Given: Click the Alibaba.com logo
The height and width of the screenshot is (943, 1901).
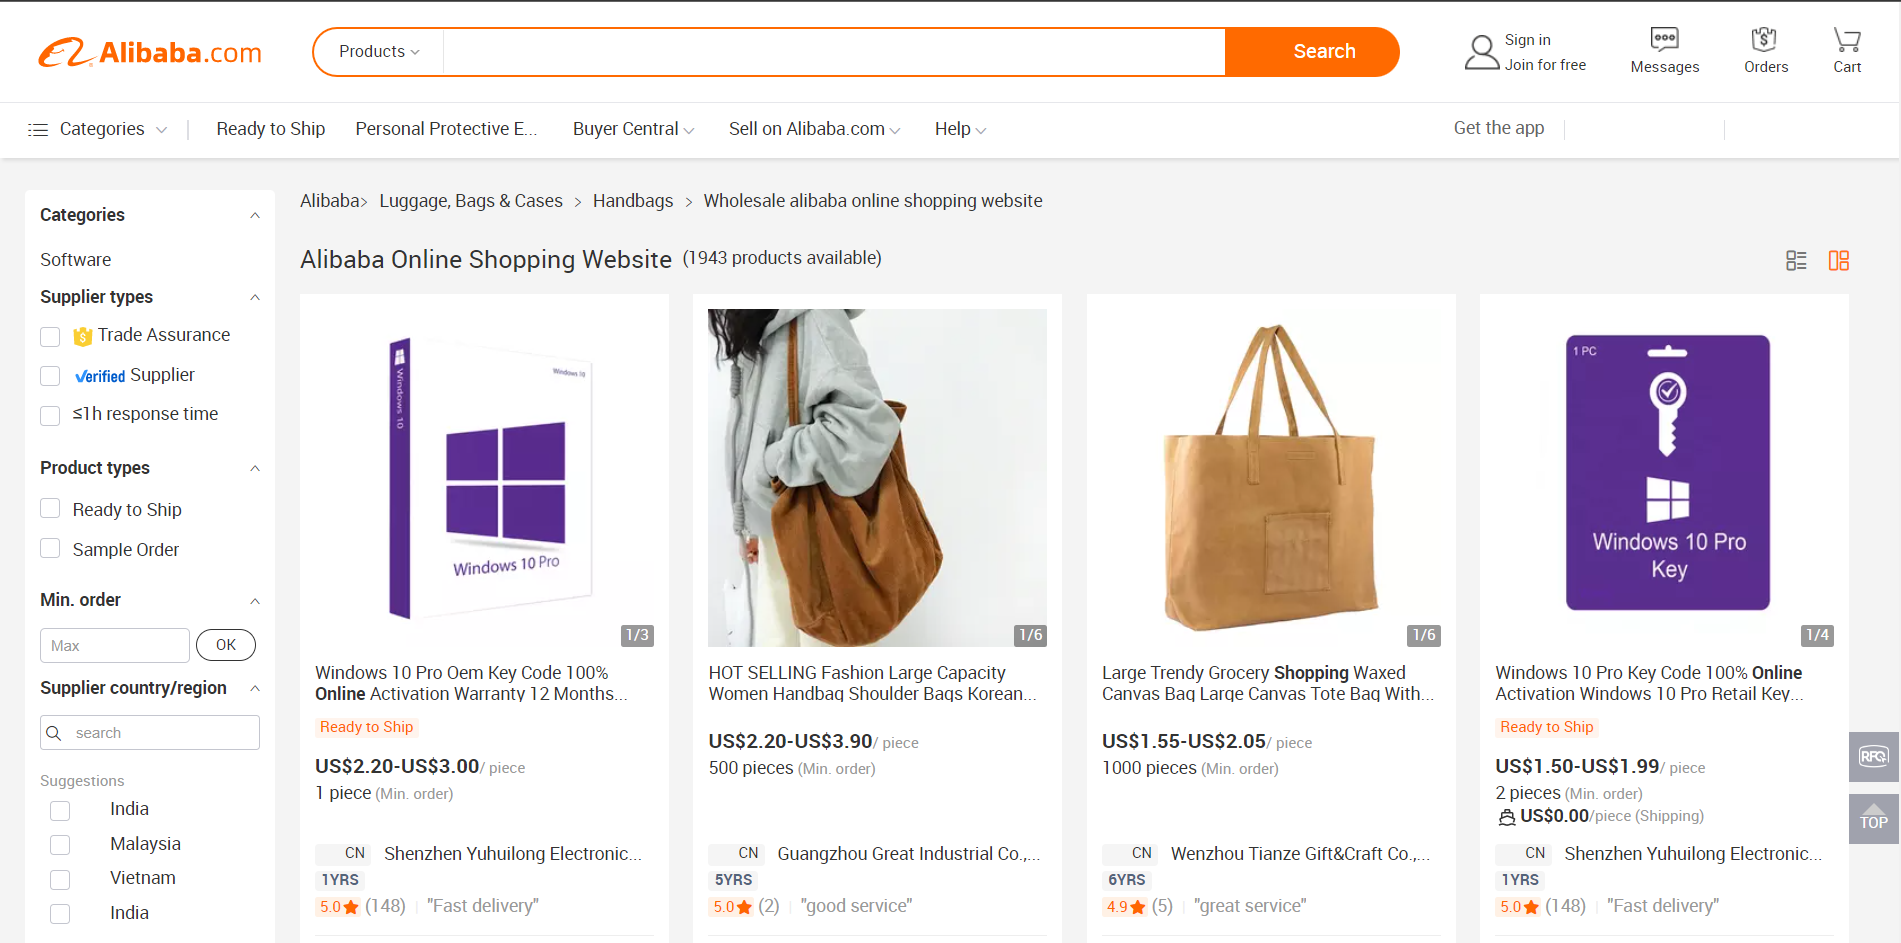Looking at the screenshot, I should coord(150,52).
